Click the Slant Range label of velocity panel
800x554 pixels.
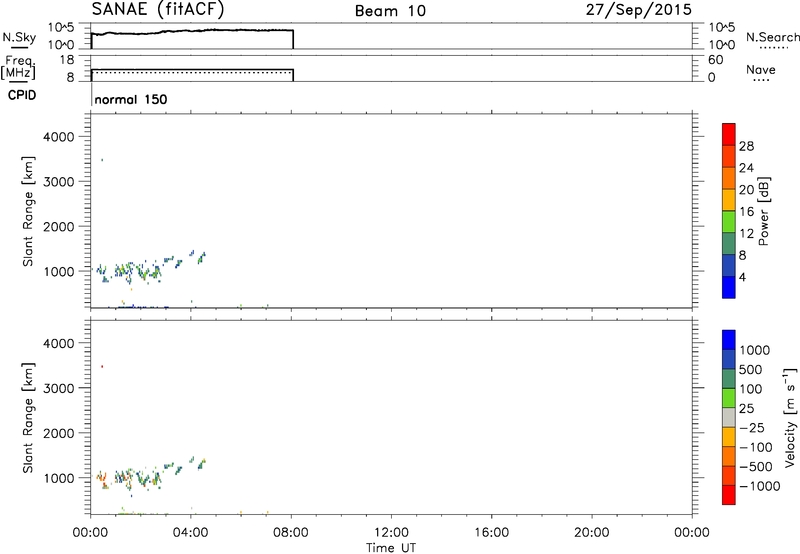28,418
